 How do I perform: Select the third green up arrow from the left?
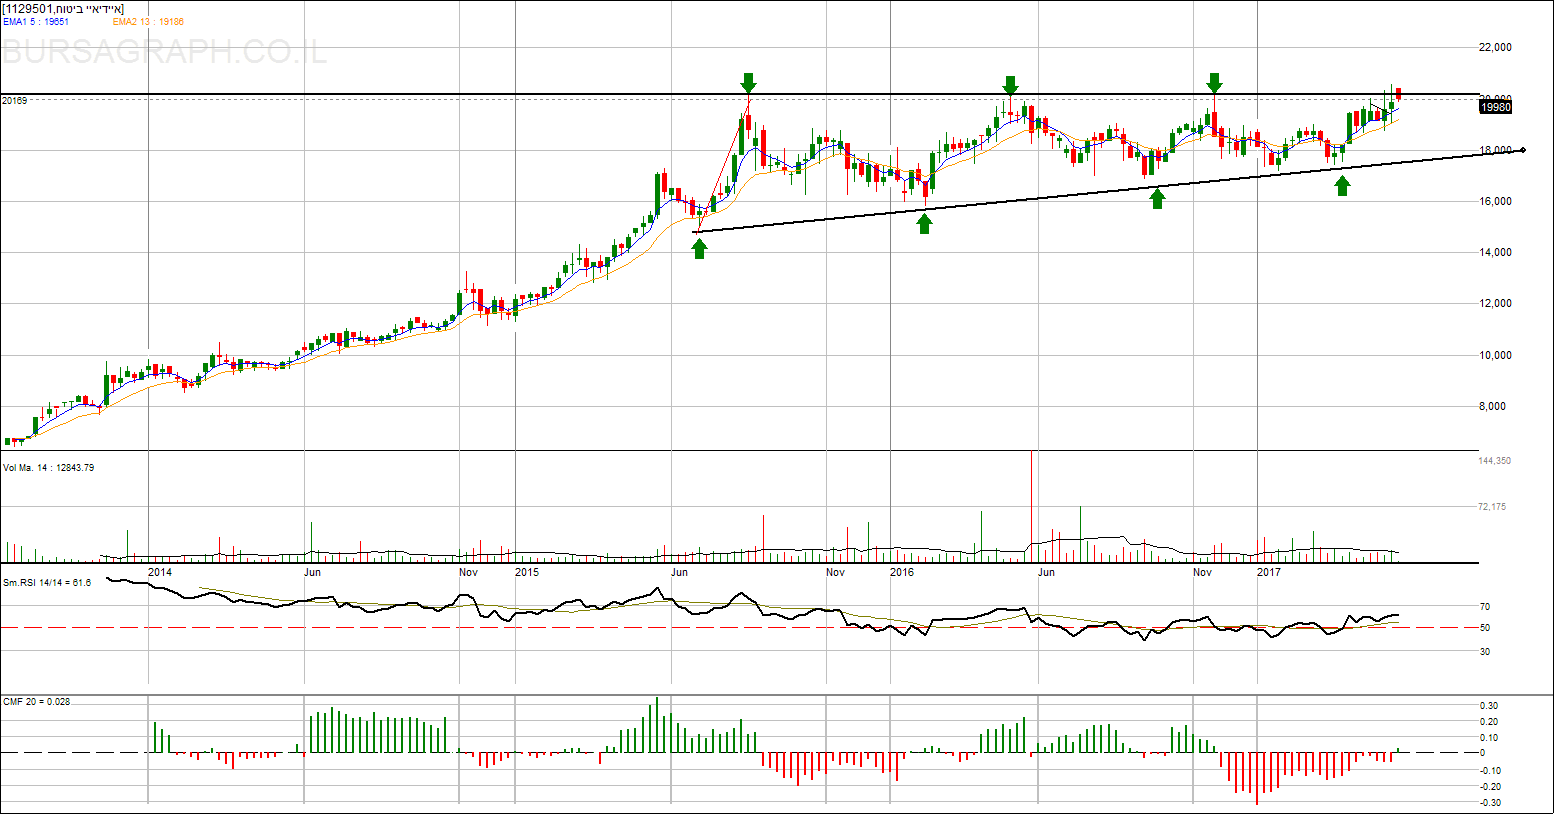(x=1157, y=198)
